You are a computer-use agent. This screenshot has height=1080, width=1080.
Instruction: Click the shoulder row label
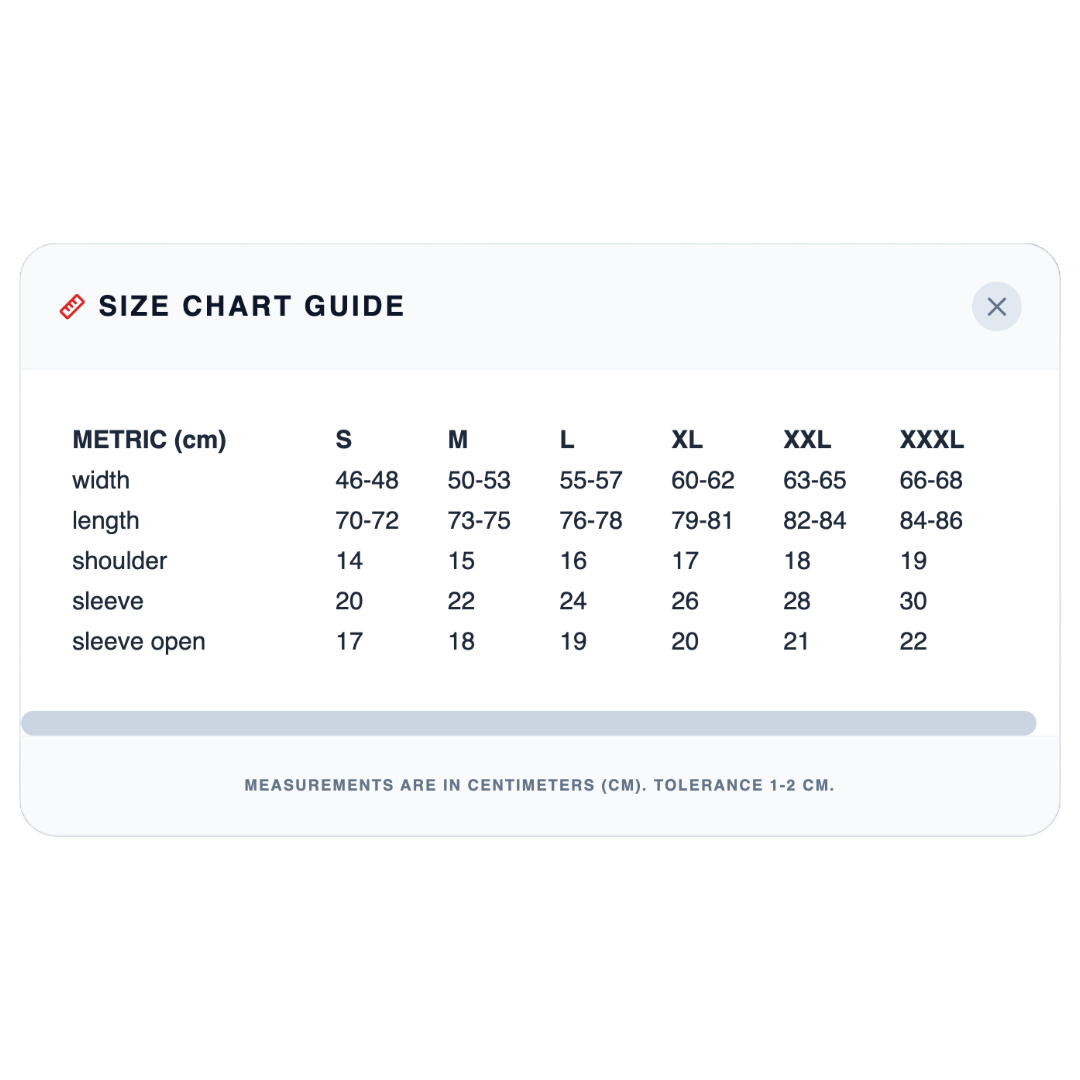[120, 561]
